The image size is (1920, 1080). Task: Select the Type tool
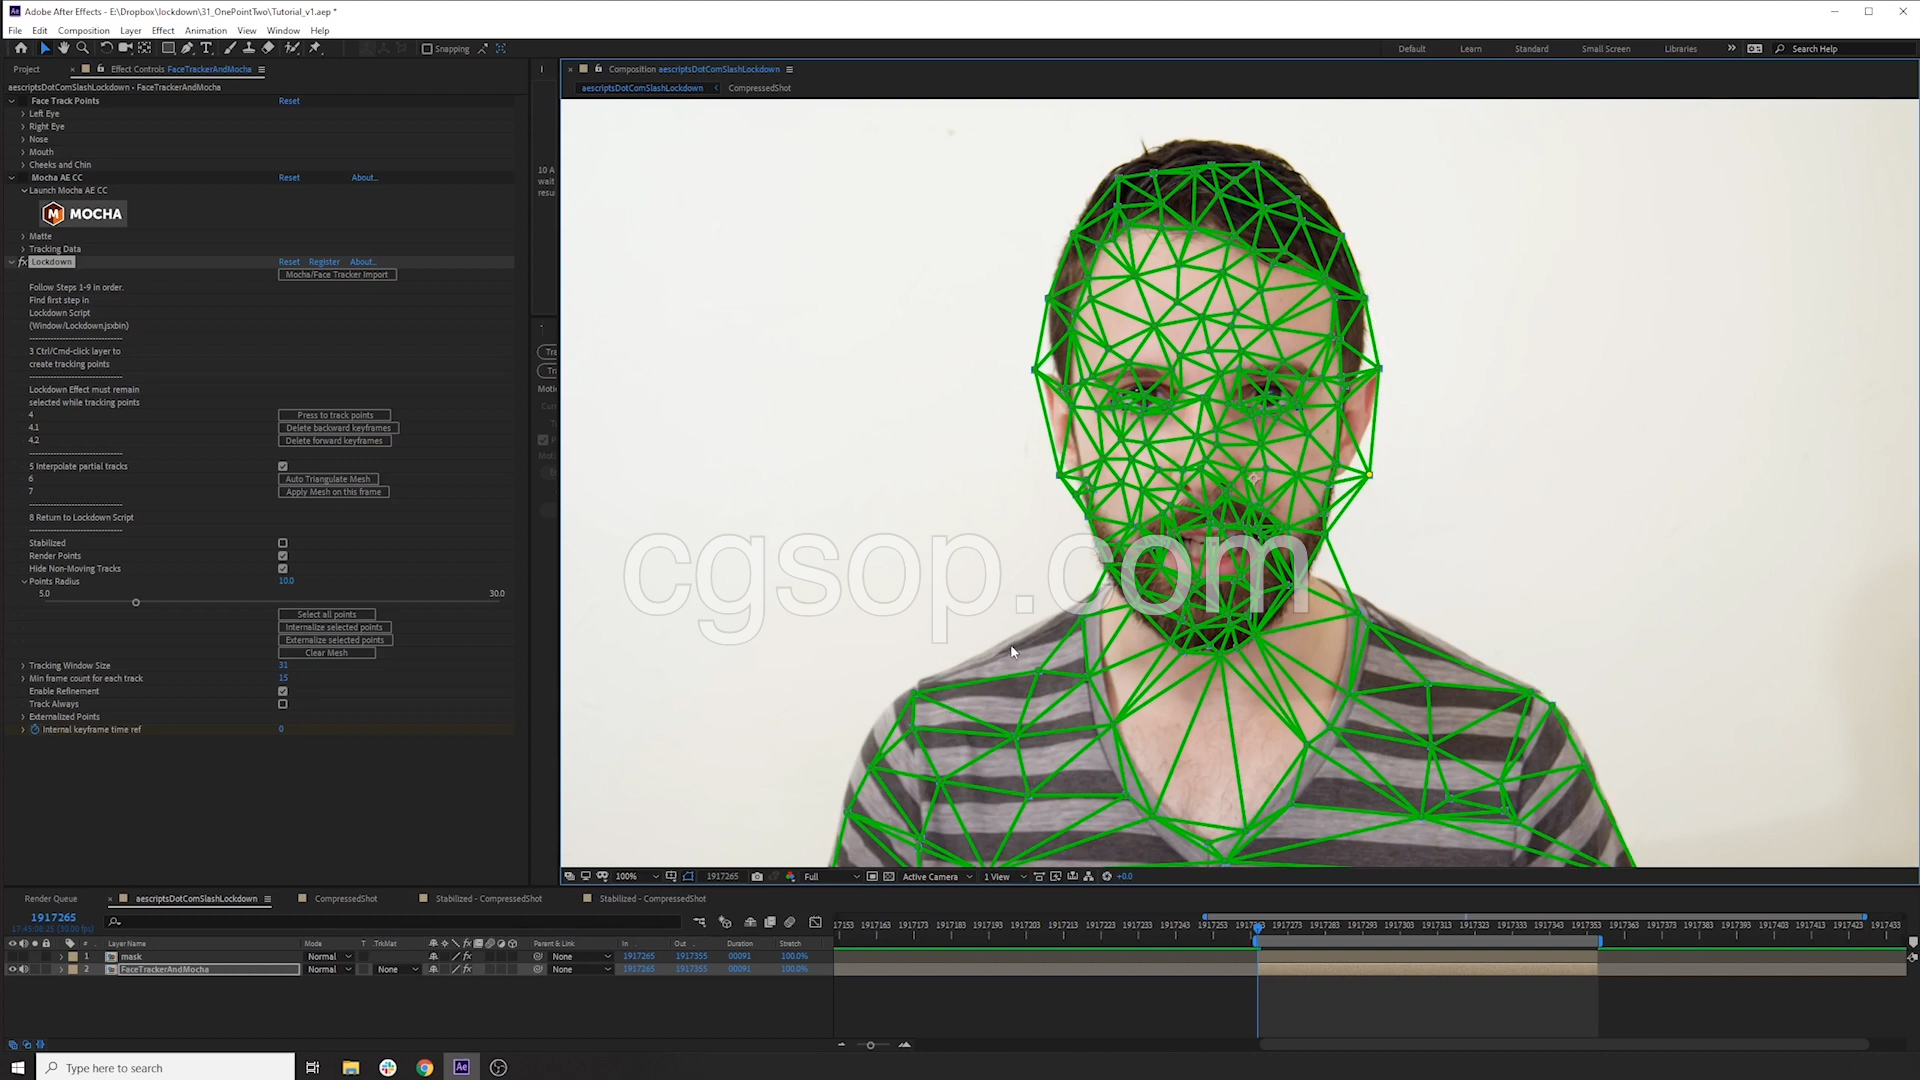(x=206, y=48)
